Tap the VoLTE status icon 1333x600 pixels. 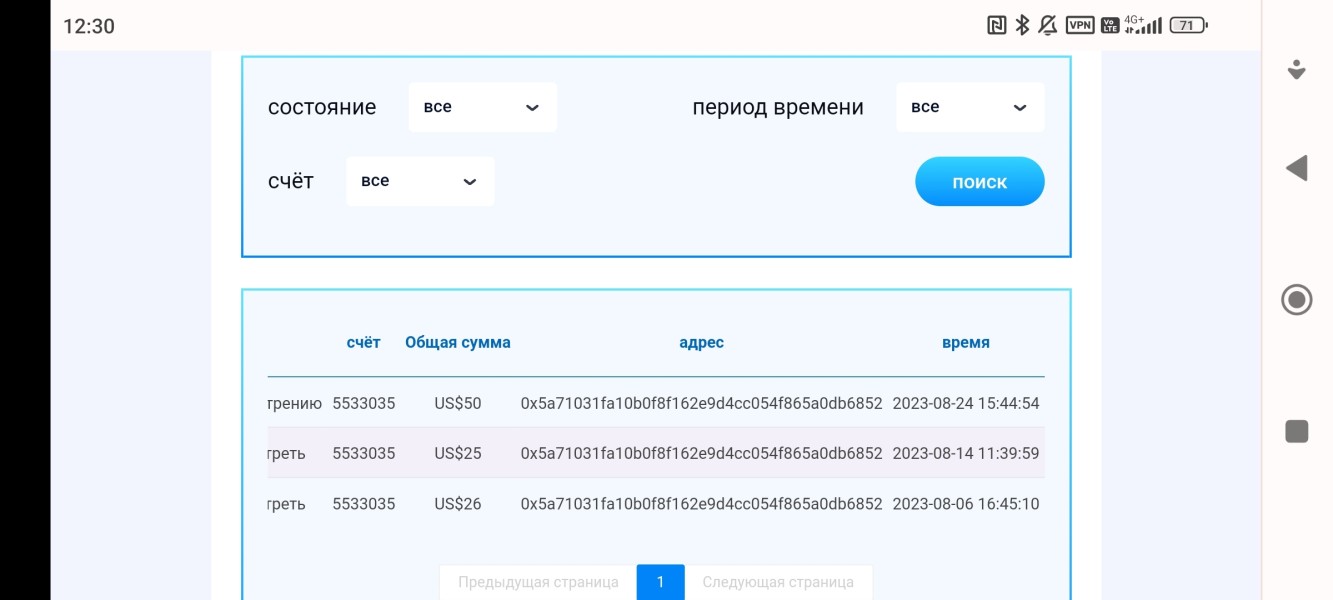pos(1110,26)
